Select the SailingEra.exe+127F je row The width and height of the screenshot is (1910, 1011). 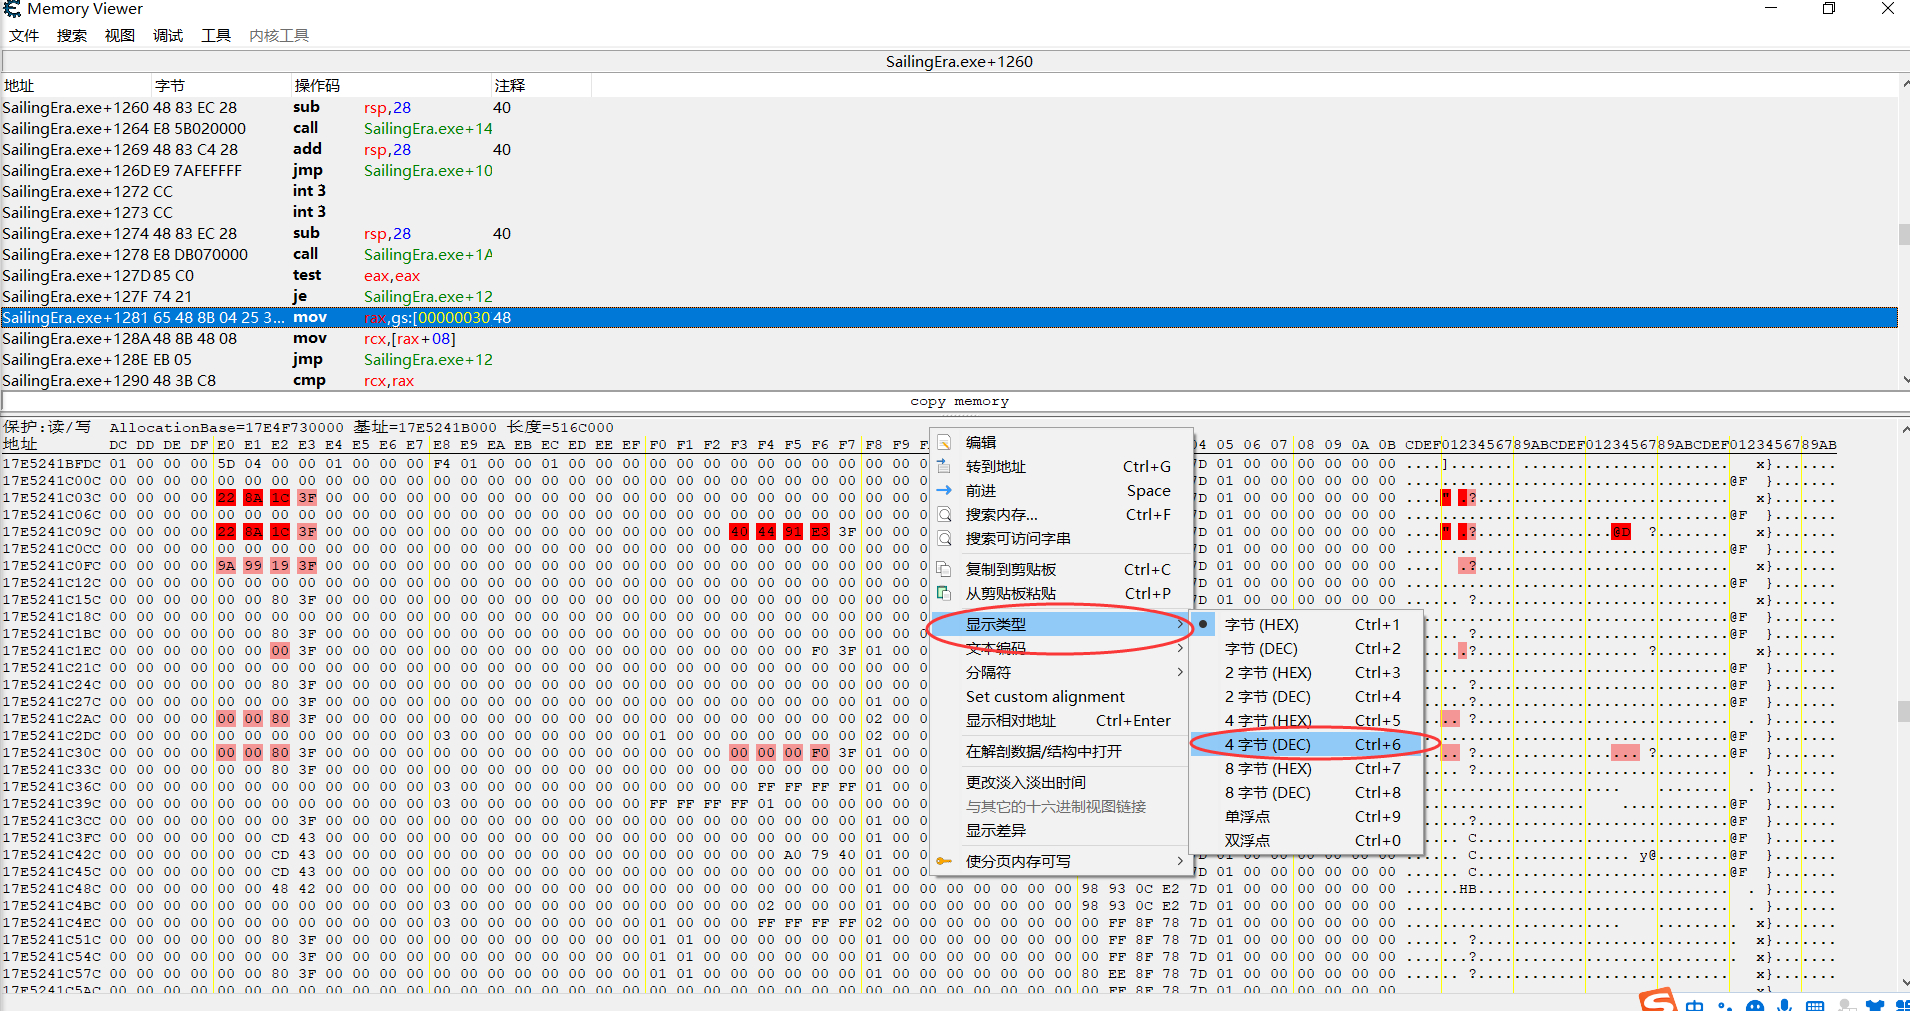click(x=948, y=296)
